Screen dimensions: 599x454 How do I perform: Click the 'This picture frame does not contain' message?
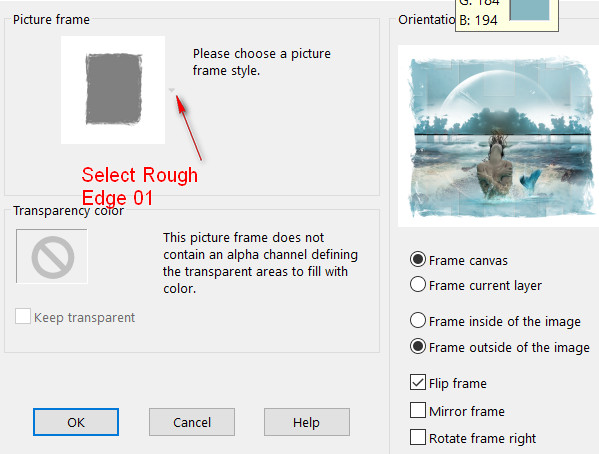(260, 263)
